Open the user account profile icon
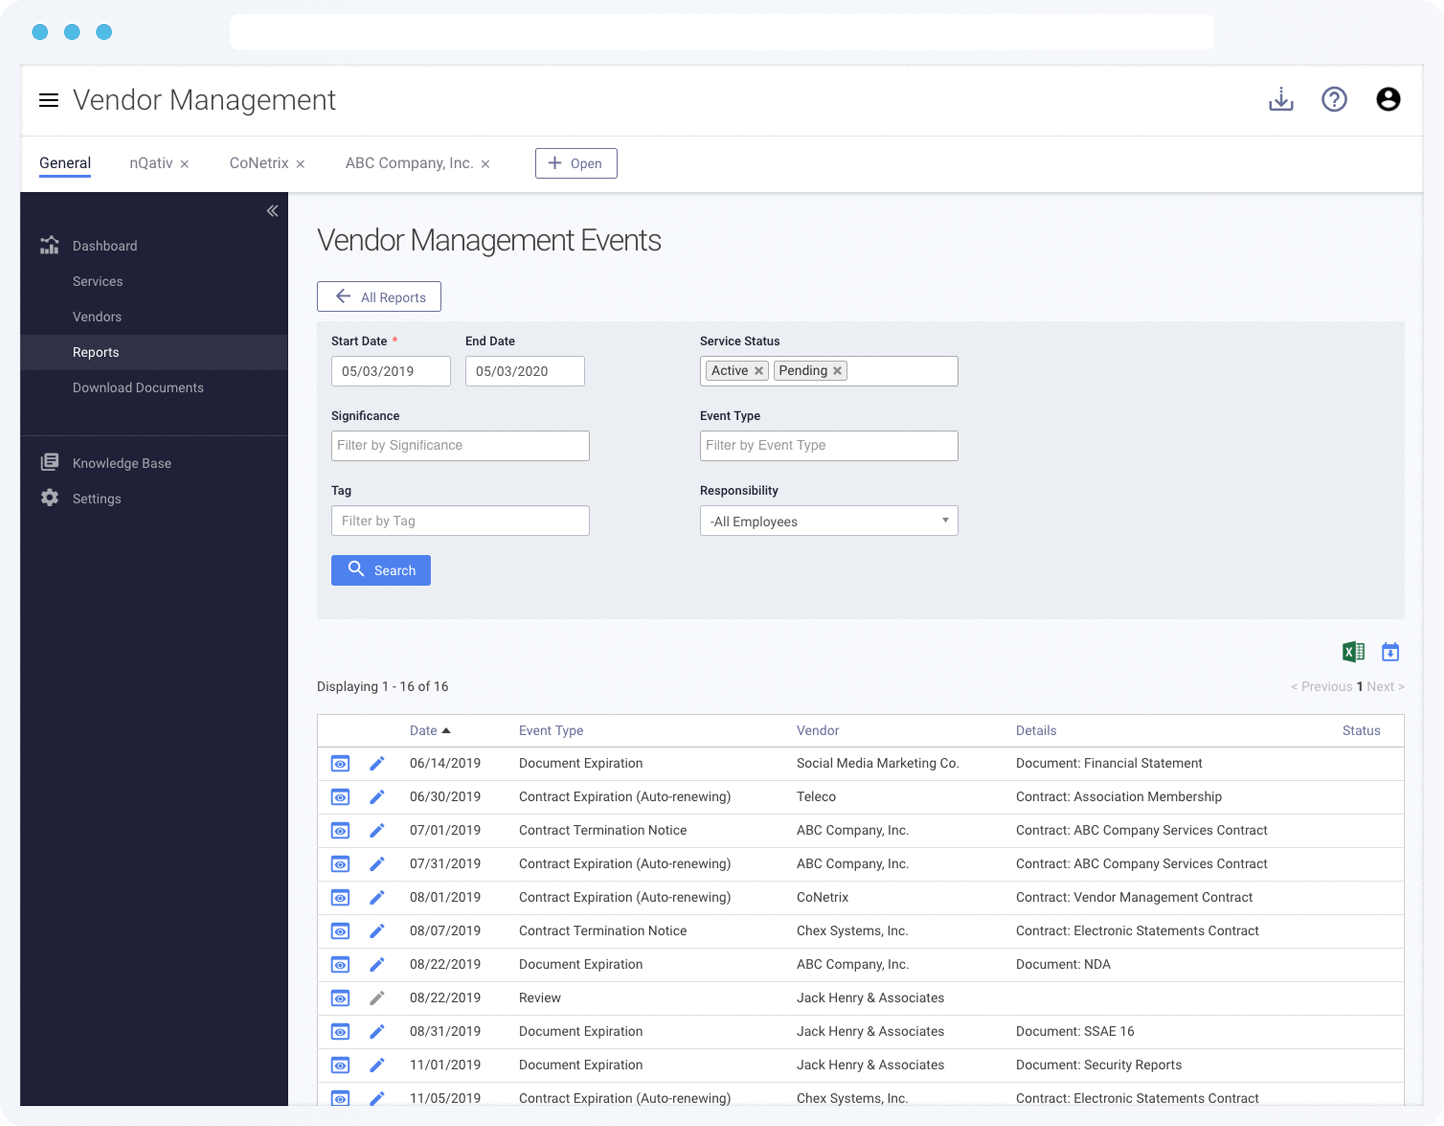 (1388, 99)
